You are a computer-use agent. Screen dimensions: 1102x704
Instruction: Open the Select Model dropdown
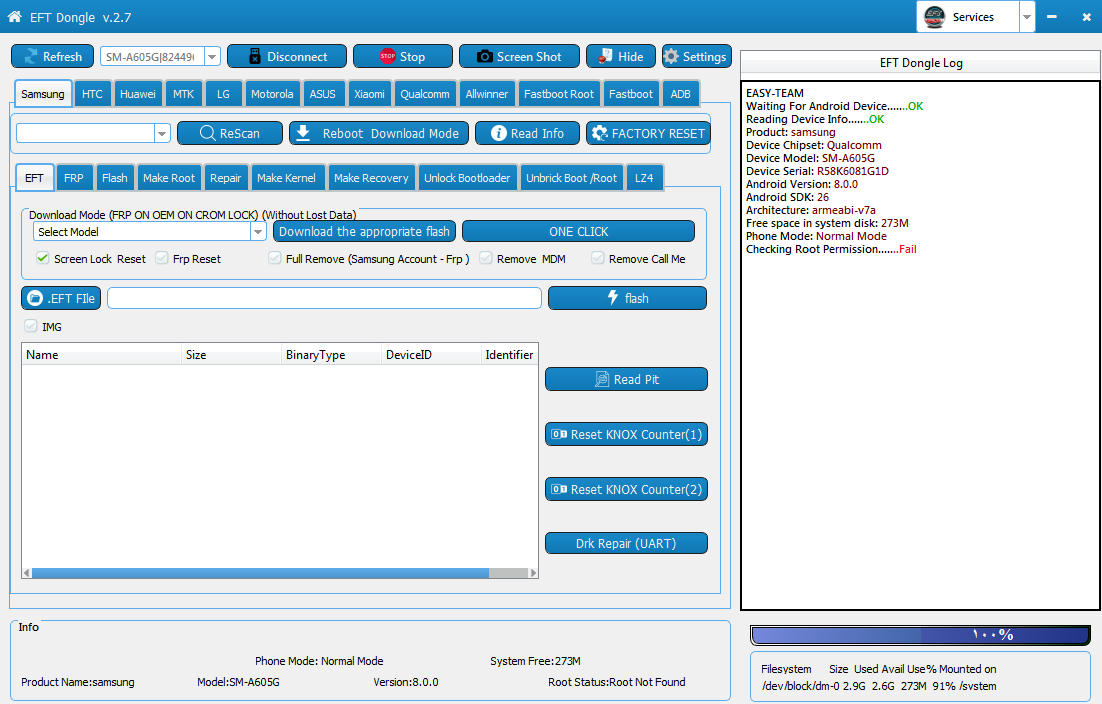pyautogui.click(x=258, y=231)
